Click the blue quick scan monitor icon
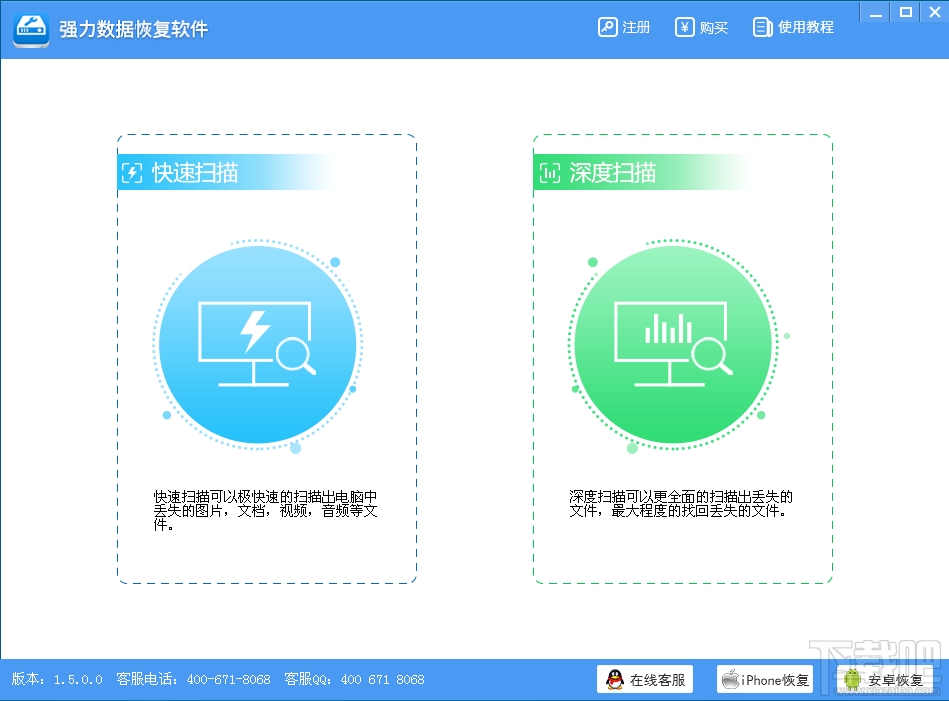Screen dimensions: 949x701 (x=258, y=344)
